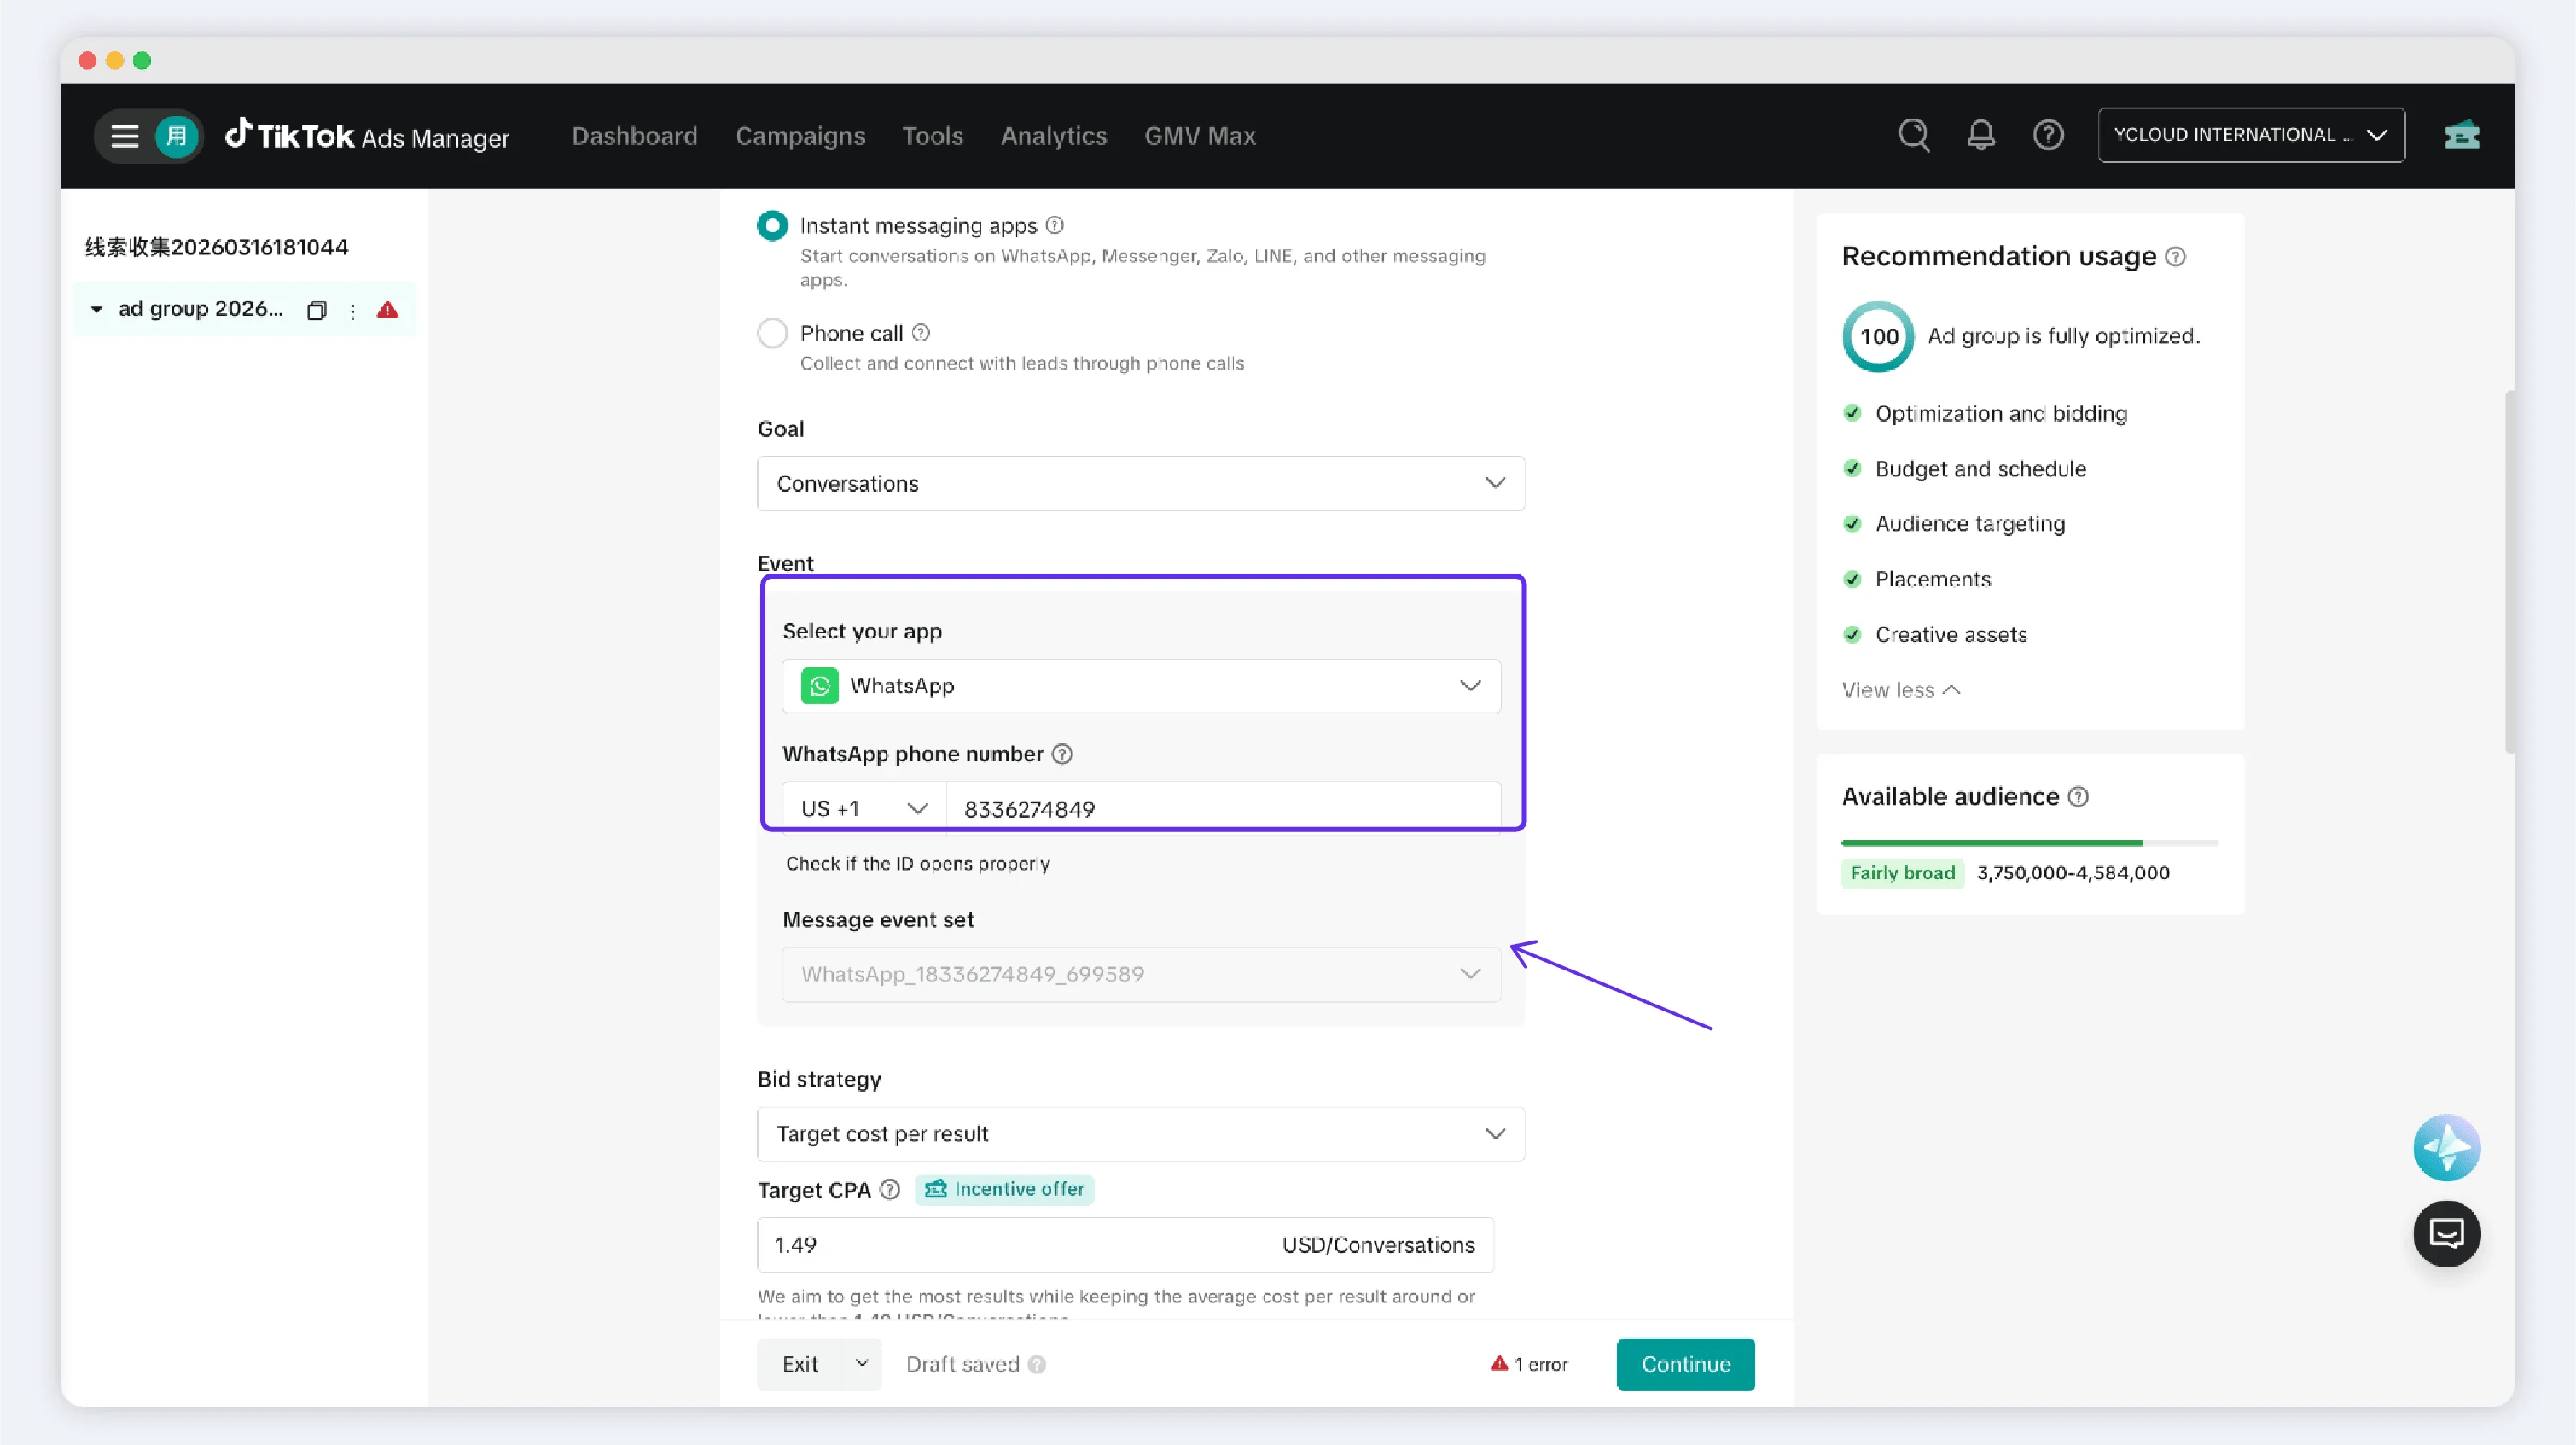Open the Bid strategy Target cost per result dropdown
2576x1445 pixels.
[1140, 1134]
